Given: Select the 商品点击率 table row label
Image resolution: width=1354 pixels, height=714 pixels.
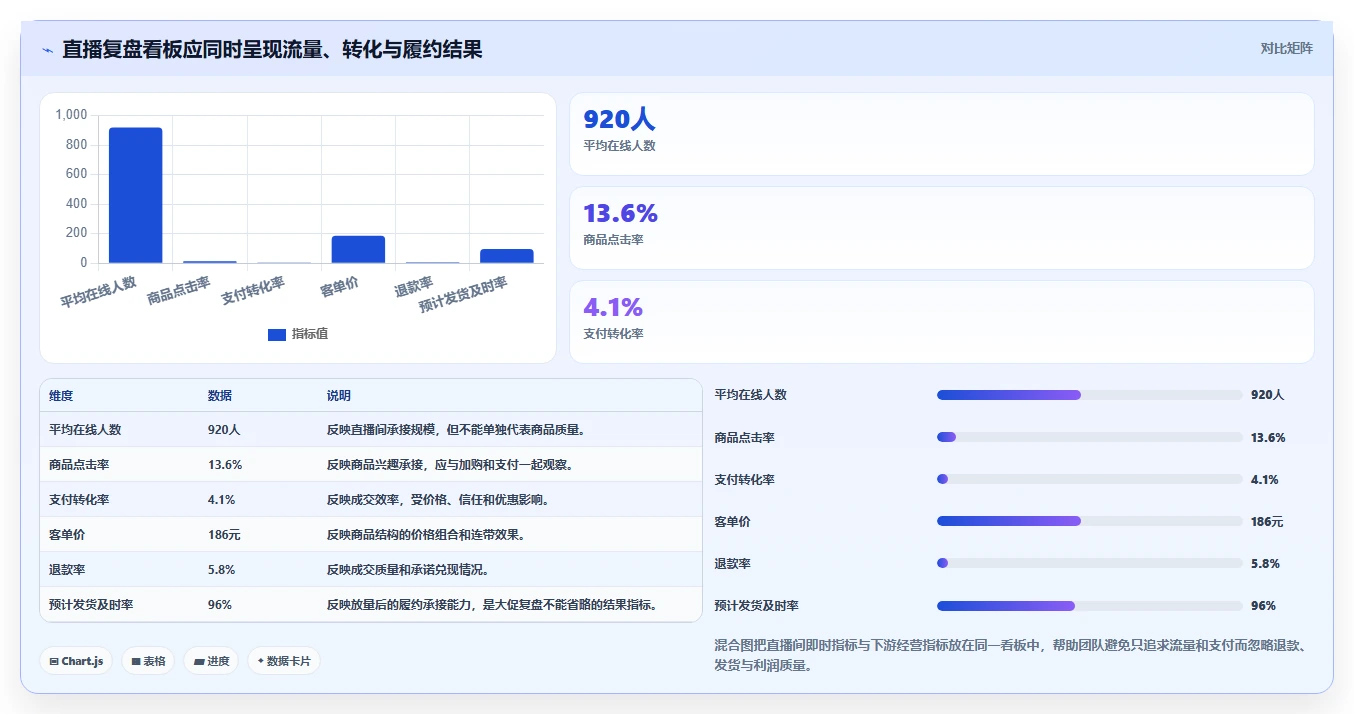Looking at the screenshot, I should point(79,465).
